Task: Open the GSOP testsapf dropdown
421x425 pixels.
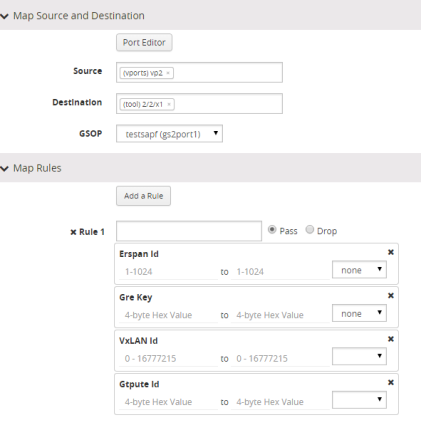Action: point(169,134)
